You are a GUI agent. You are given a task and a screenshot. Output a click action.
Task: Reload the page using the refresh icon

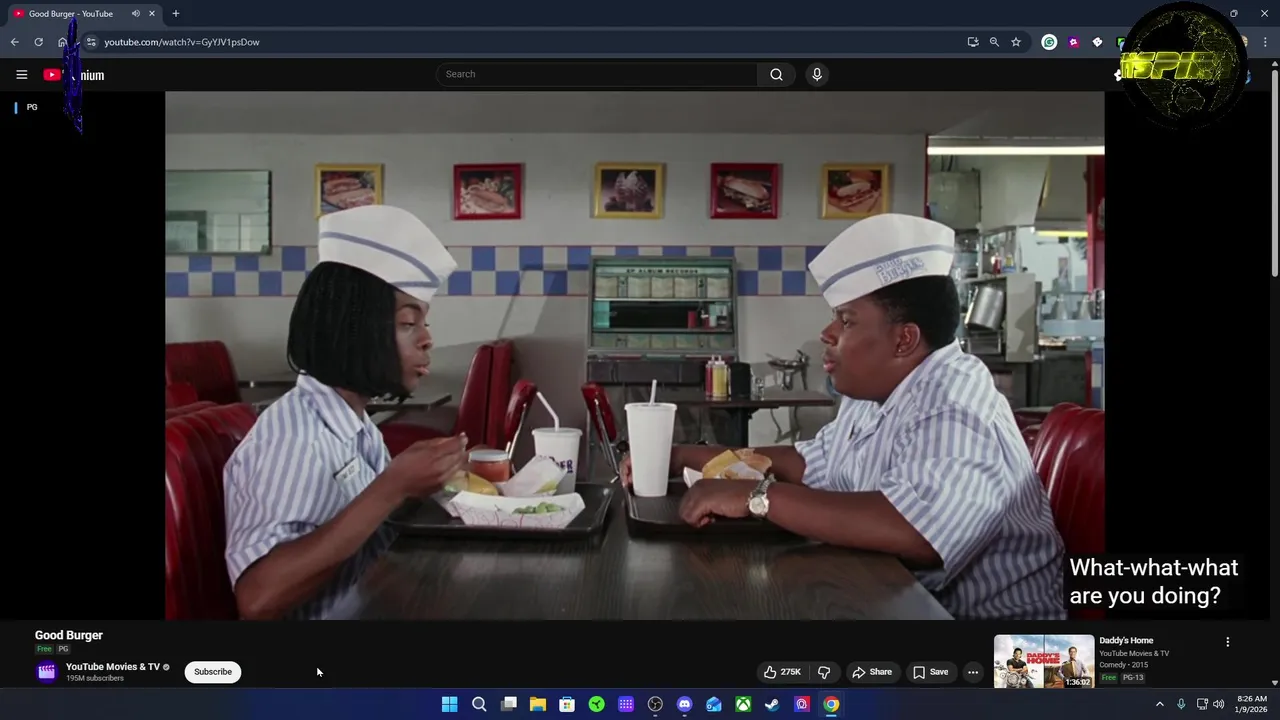click(x=38, y=42)
